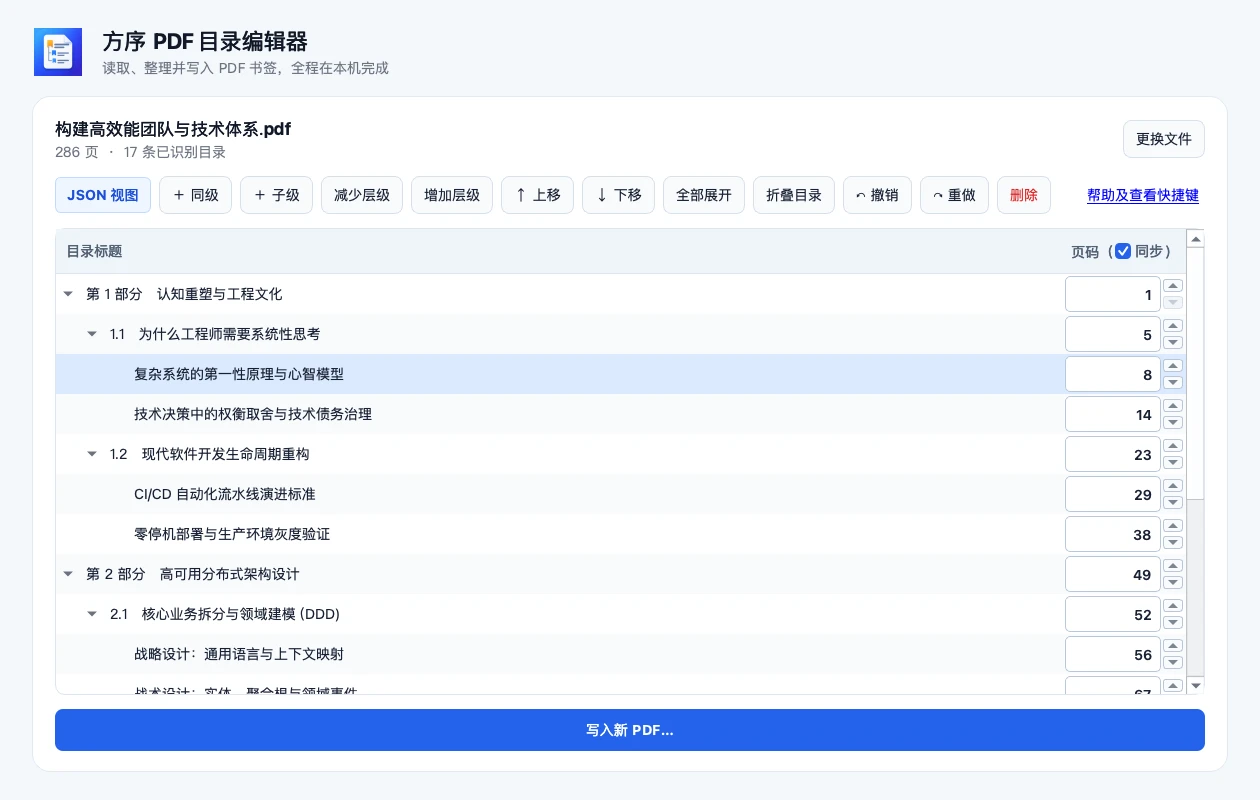Redo with 重做 button
The width and height of the screenshot is (1260, 800).
tap(954, 195)
